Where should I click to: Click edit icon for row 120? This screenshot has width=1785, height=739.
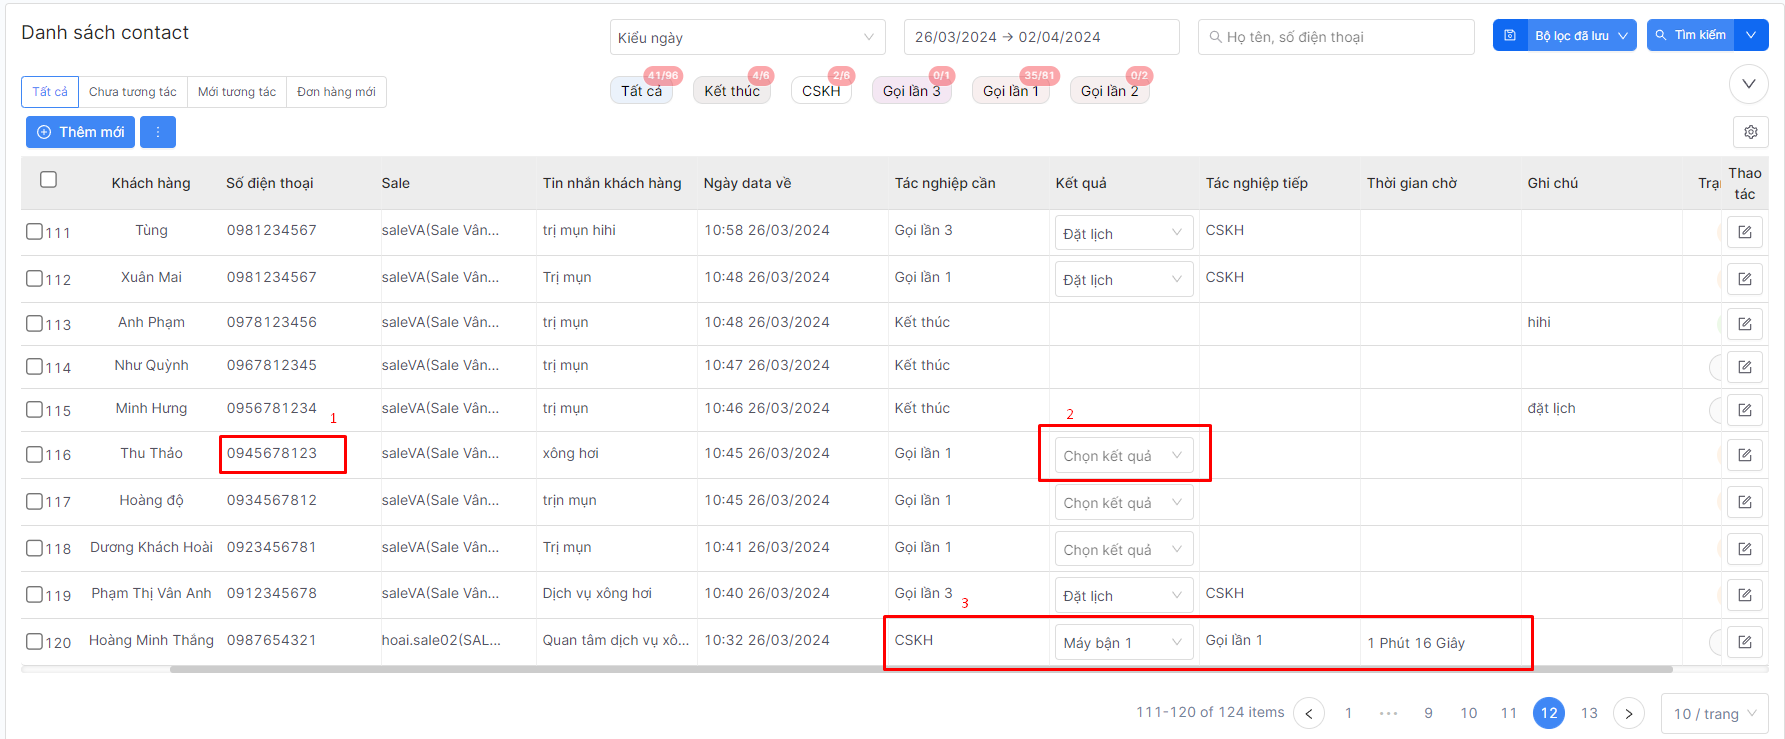pos(1744,642)
